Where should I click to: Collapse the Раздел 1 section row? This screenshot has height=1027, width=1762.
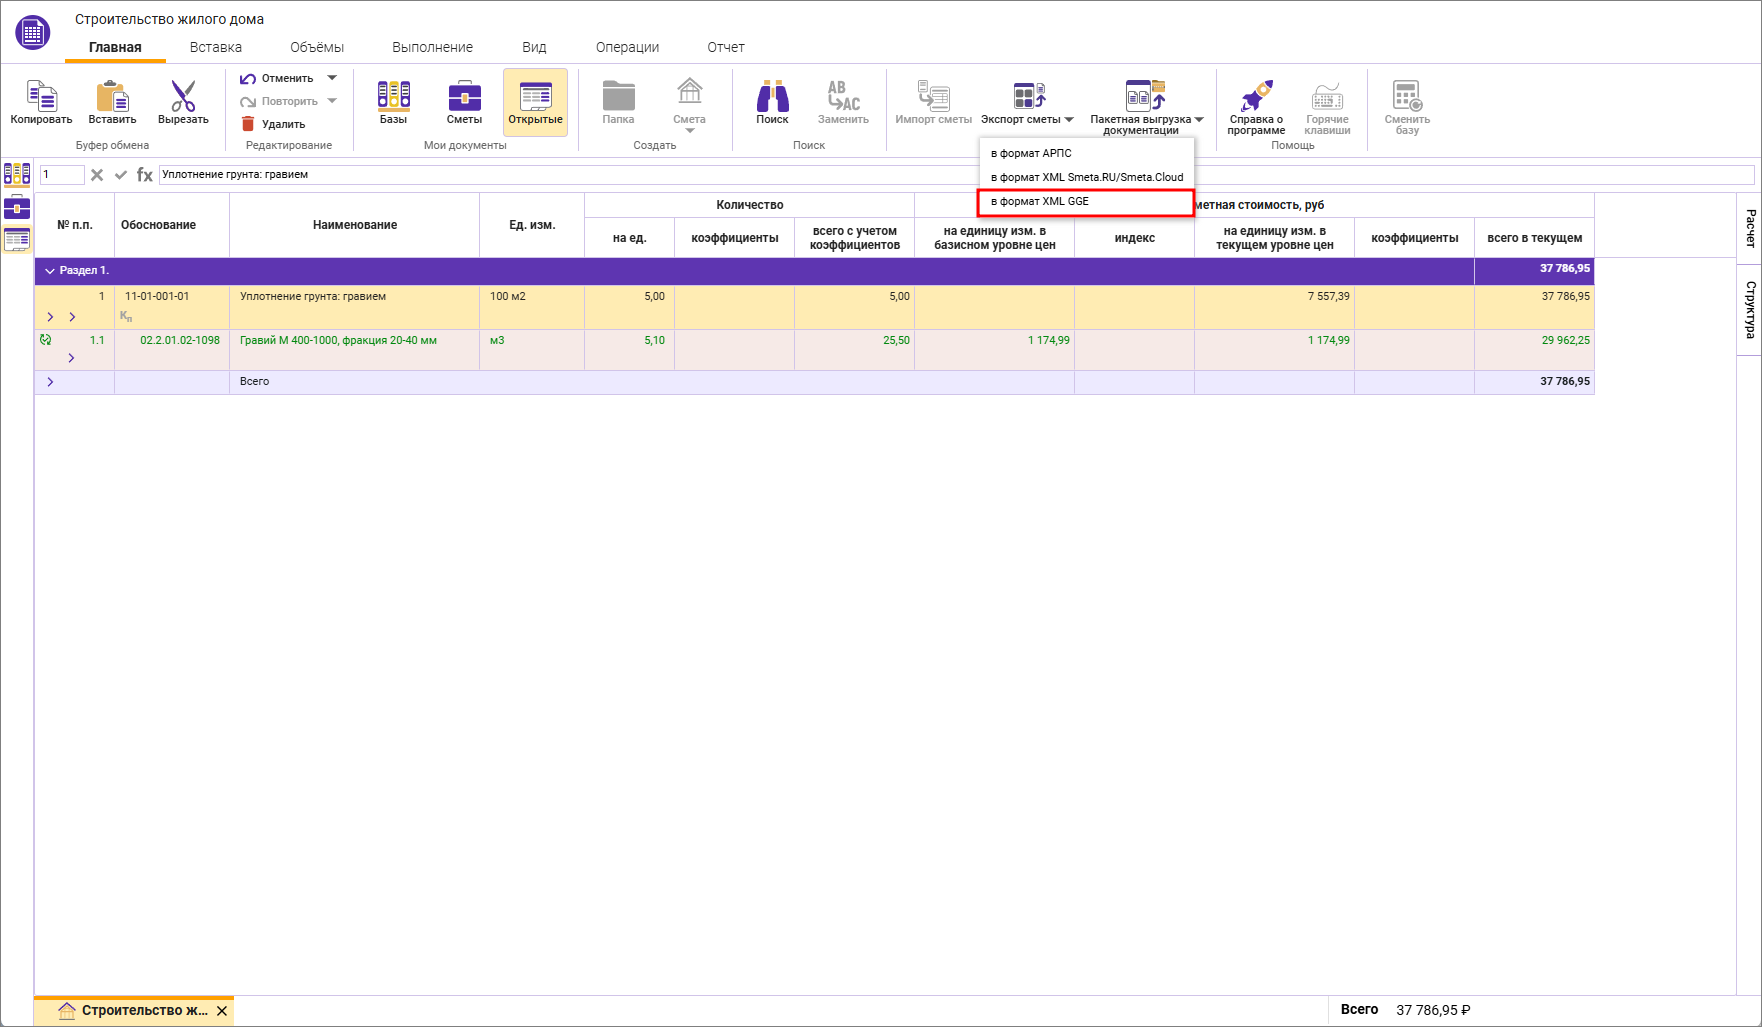pos(50,271)
